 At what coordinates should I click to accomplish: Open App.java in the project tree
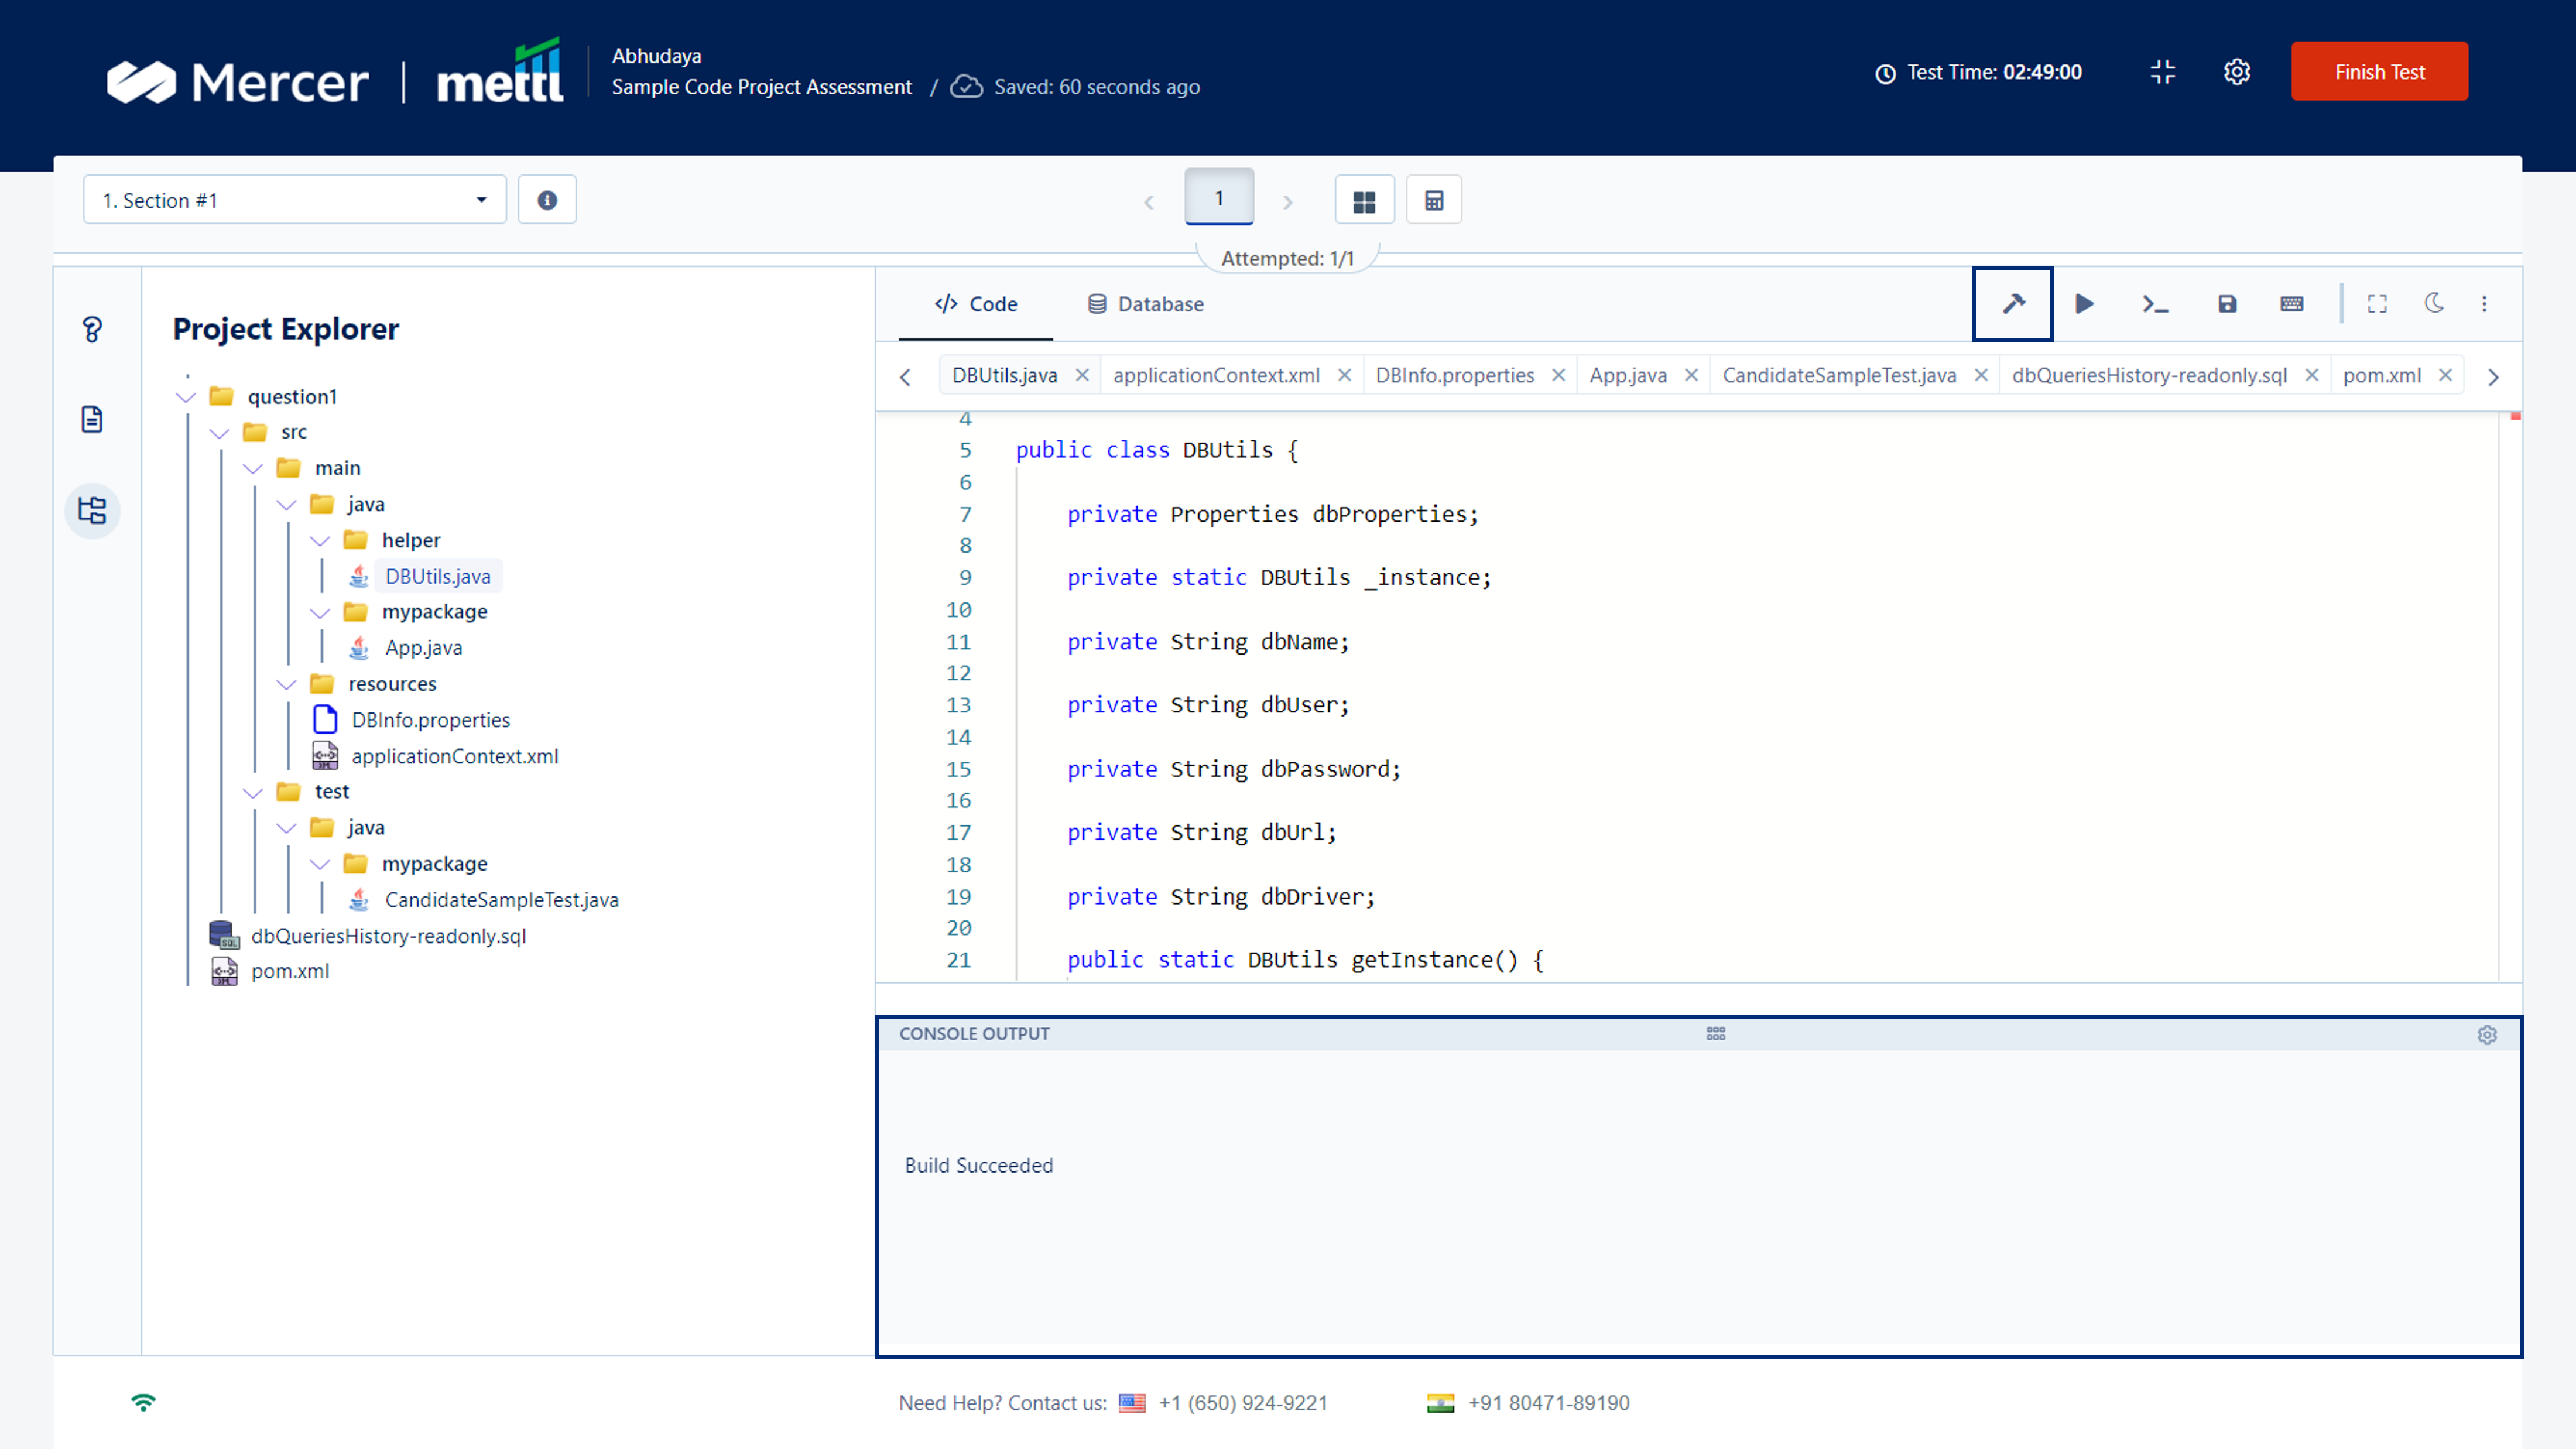coord(423,648)
